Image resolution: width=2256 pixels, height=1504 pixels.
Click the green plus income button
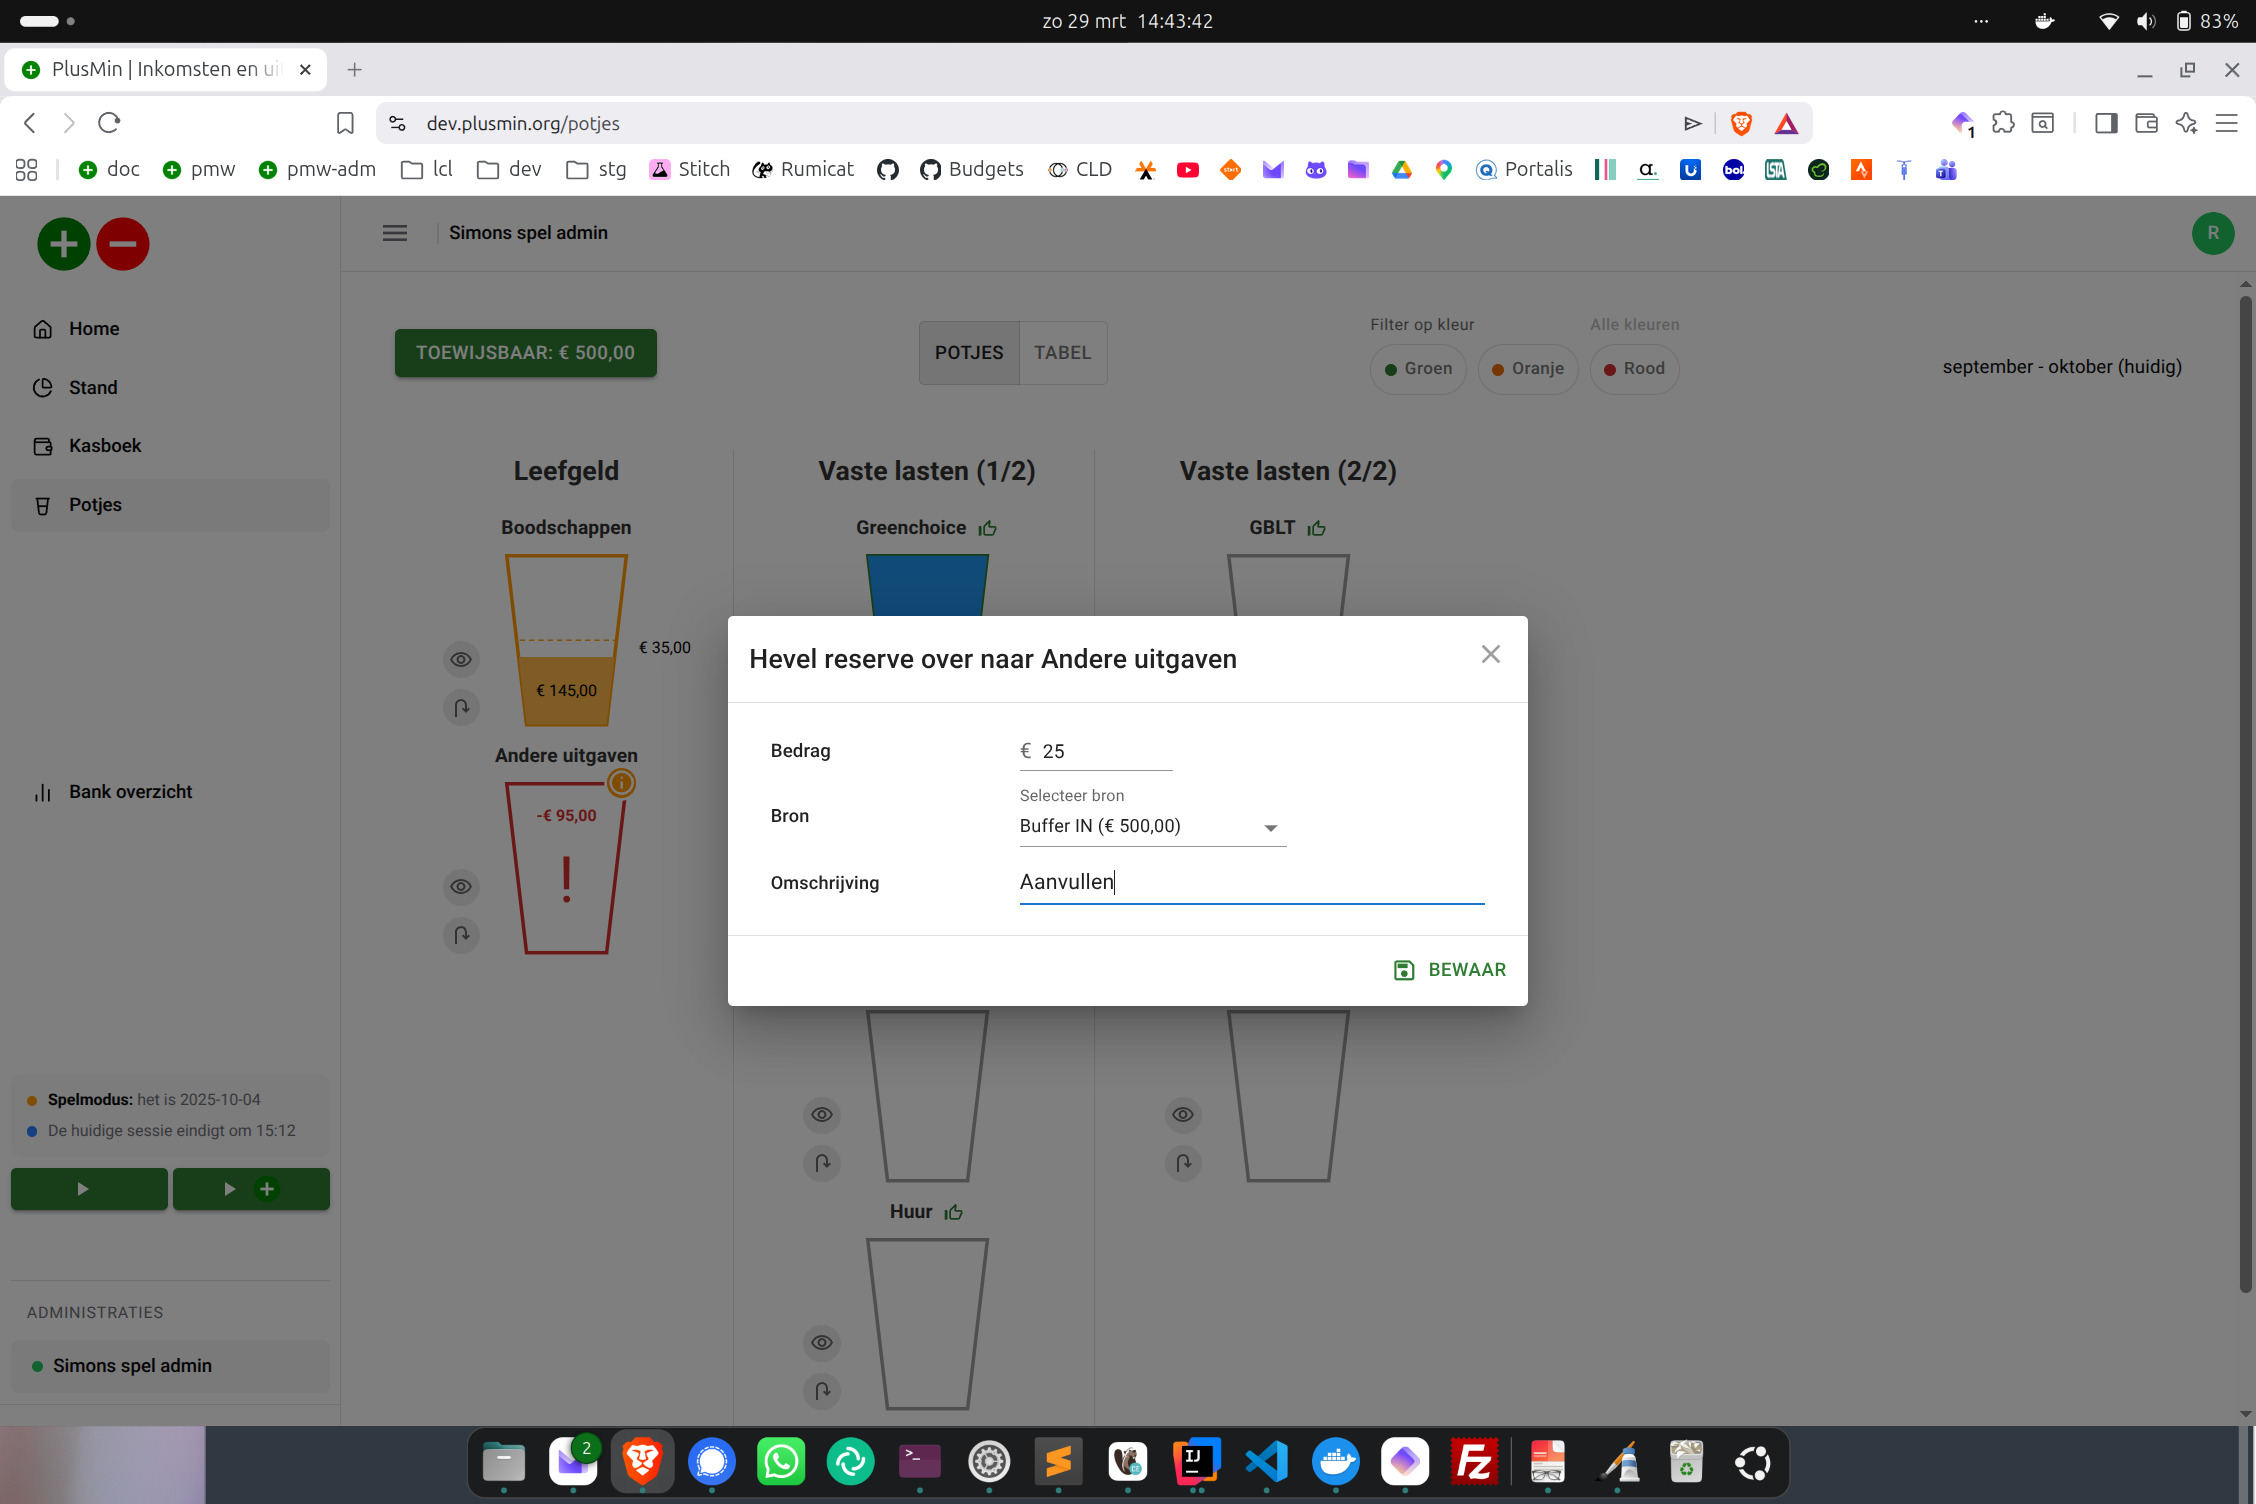[x=63, y=244]
